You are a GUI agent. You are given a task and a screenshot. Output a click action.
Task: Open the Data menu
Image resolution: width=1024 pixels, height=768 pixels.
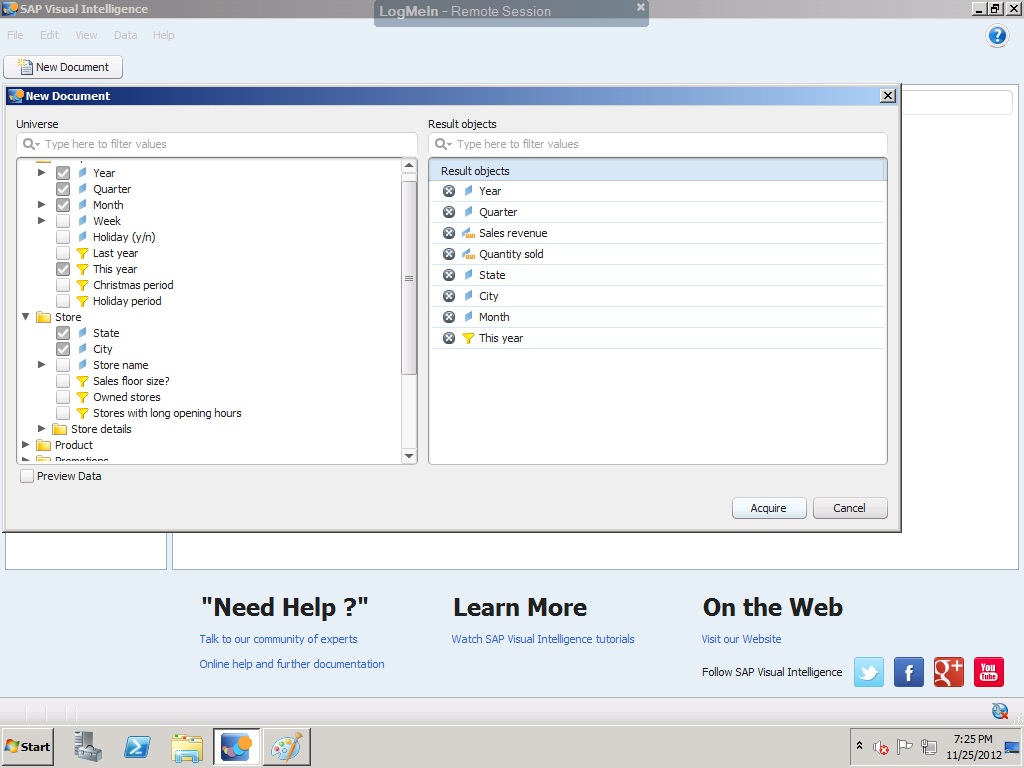tap(125, 35)
